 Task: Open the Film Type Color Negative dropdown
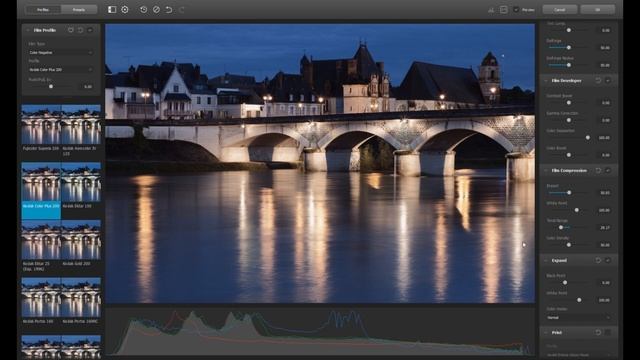(60, 53)
